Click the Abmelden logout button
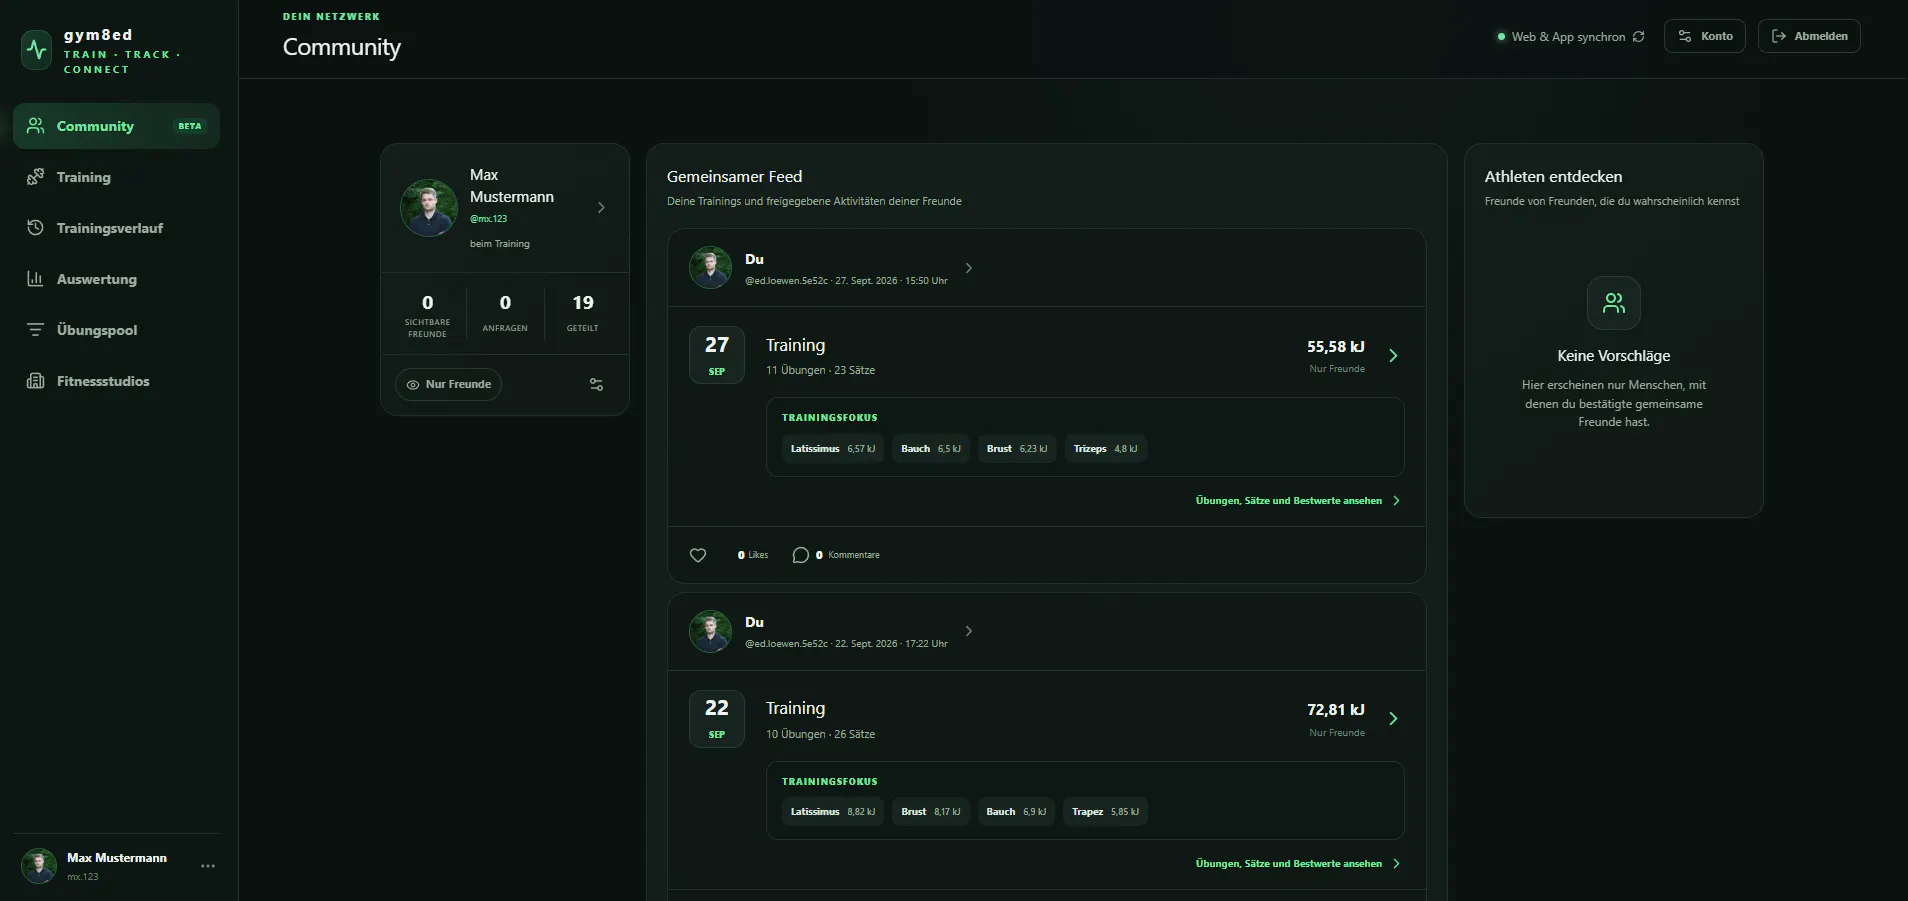The height and width of the screenshot is (901, 1908). [x=1809, y=36]
